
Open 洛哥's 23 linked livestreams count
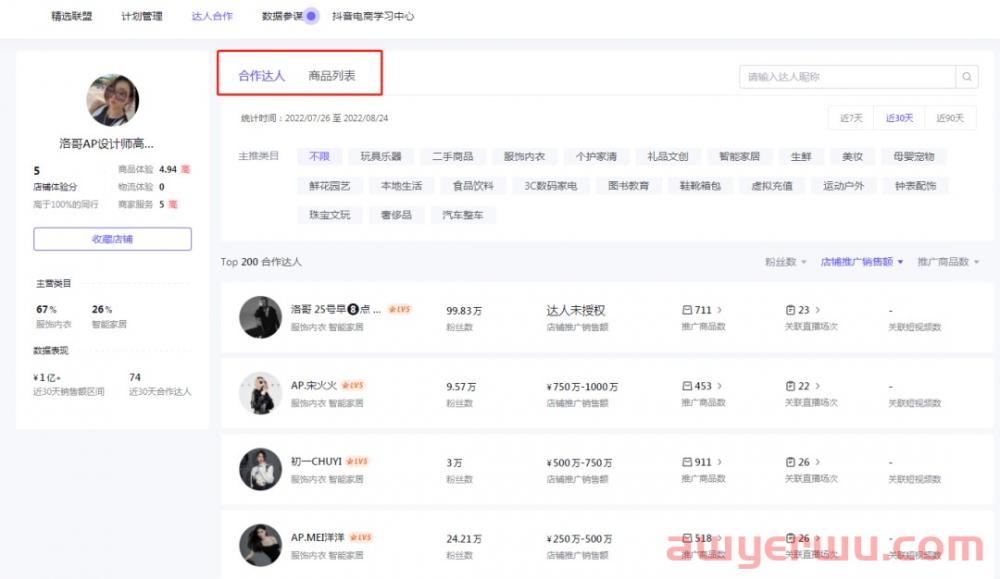click(802, 310)
